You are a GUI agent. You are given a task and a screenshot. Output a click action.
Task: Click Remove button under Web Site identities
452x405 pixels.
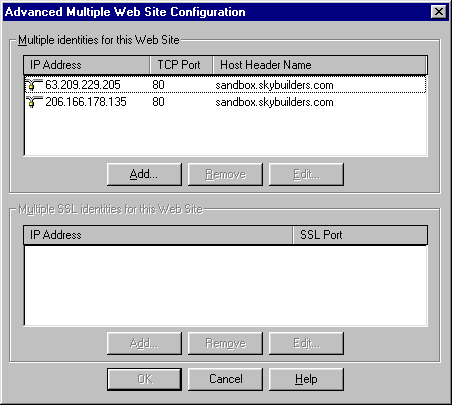pyautogui.click(x=225, y=174)
